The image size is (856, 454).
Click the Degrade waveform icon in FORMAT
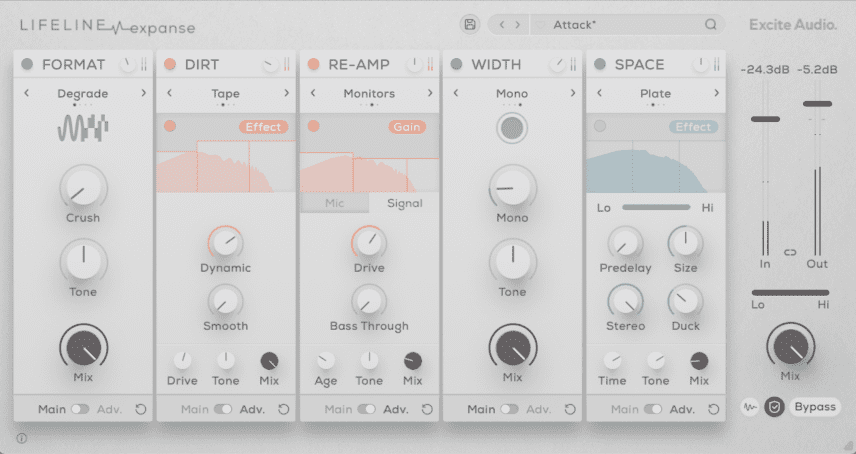[83, 128]
